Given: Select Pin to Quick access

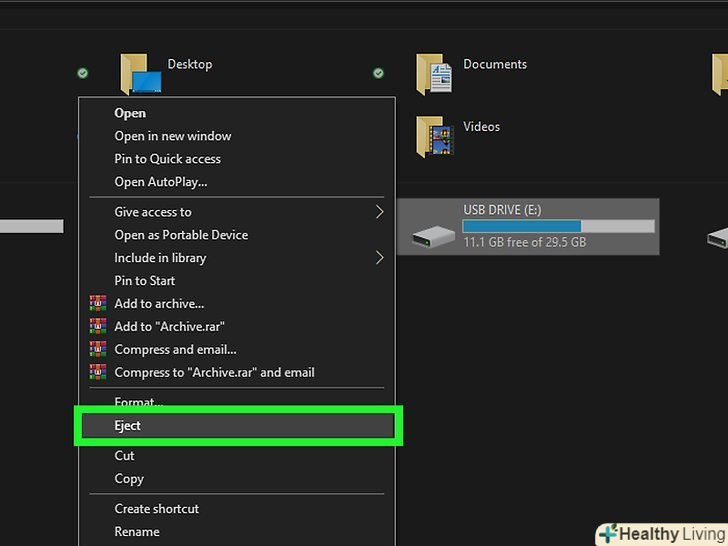Looking at the screenshot, I should tap(237, 159).
